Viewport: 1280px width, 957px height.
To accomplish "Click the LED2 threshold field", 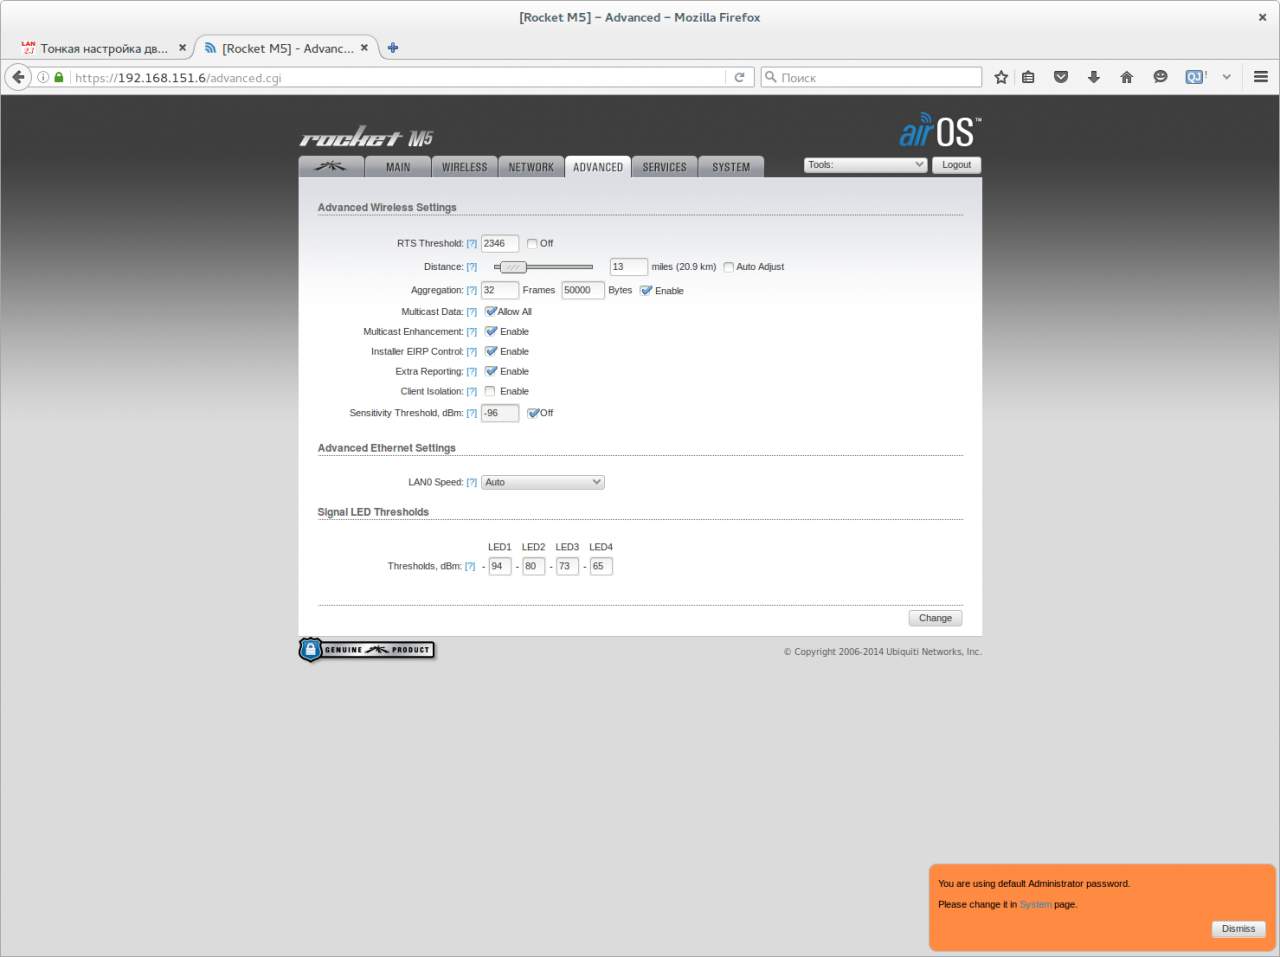I will 534,566.
